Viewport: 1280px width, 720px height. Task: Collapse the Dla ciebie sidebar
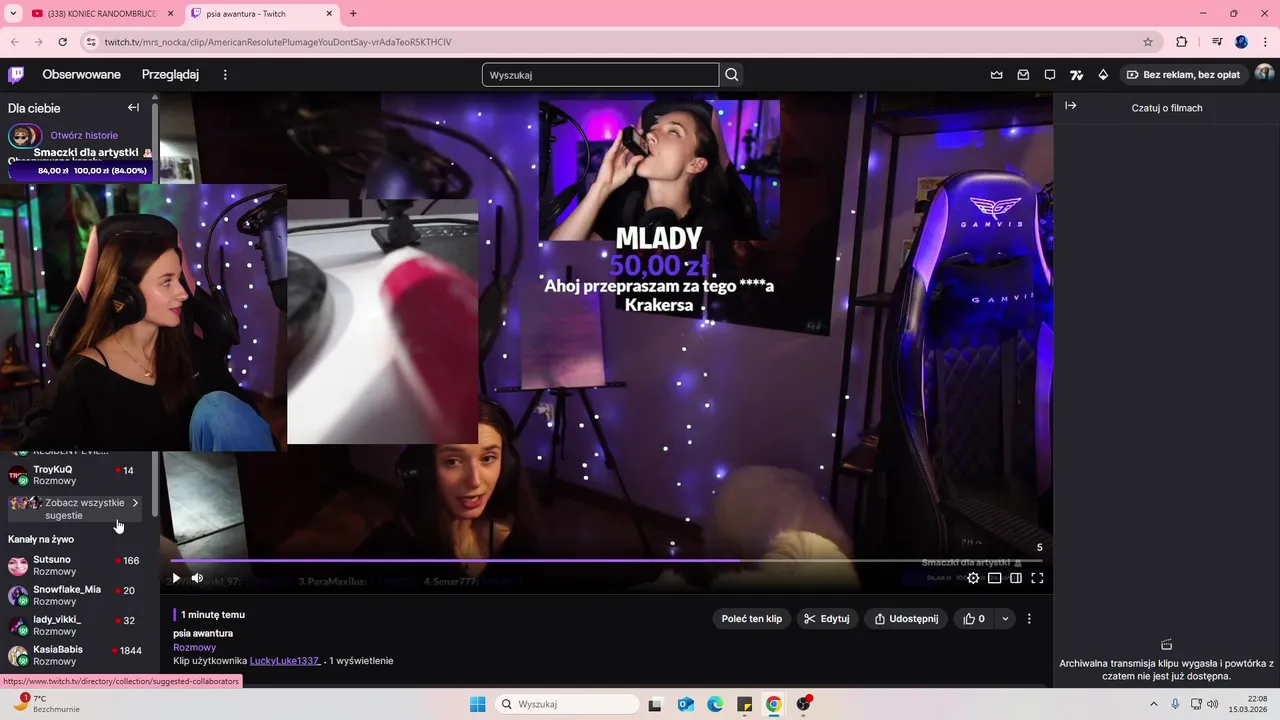pyautogui.click(x=133, y=108)
